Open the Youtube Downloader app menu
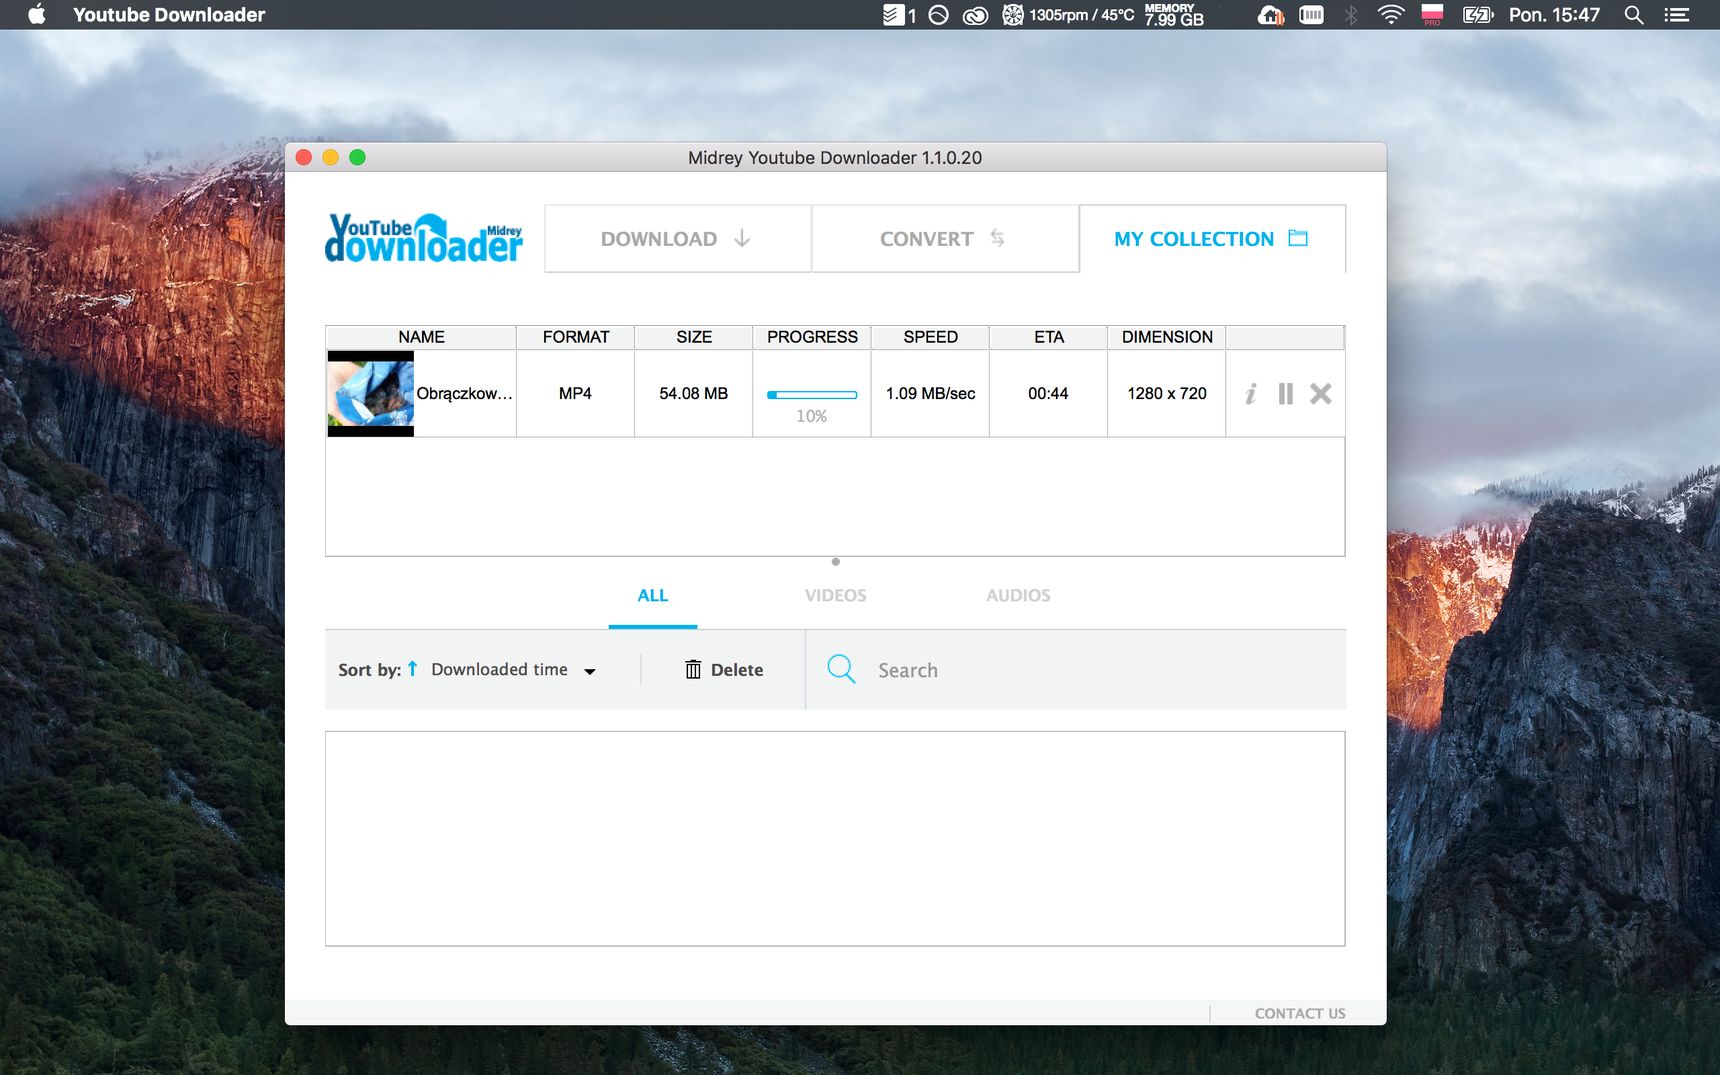Viewport: 1720px width, 1075px height. 169,14
